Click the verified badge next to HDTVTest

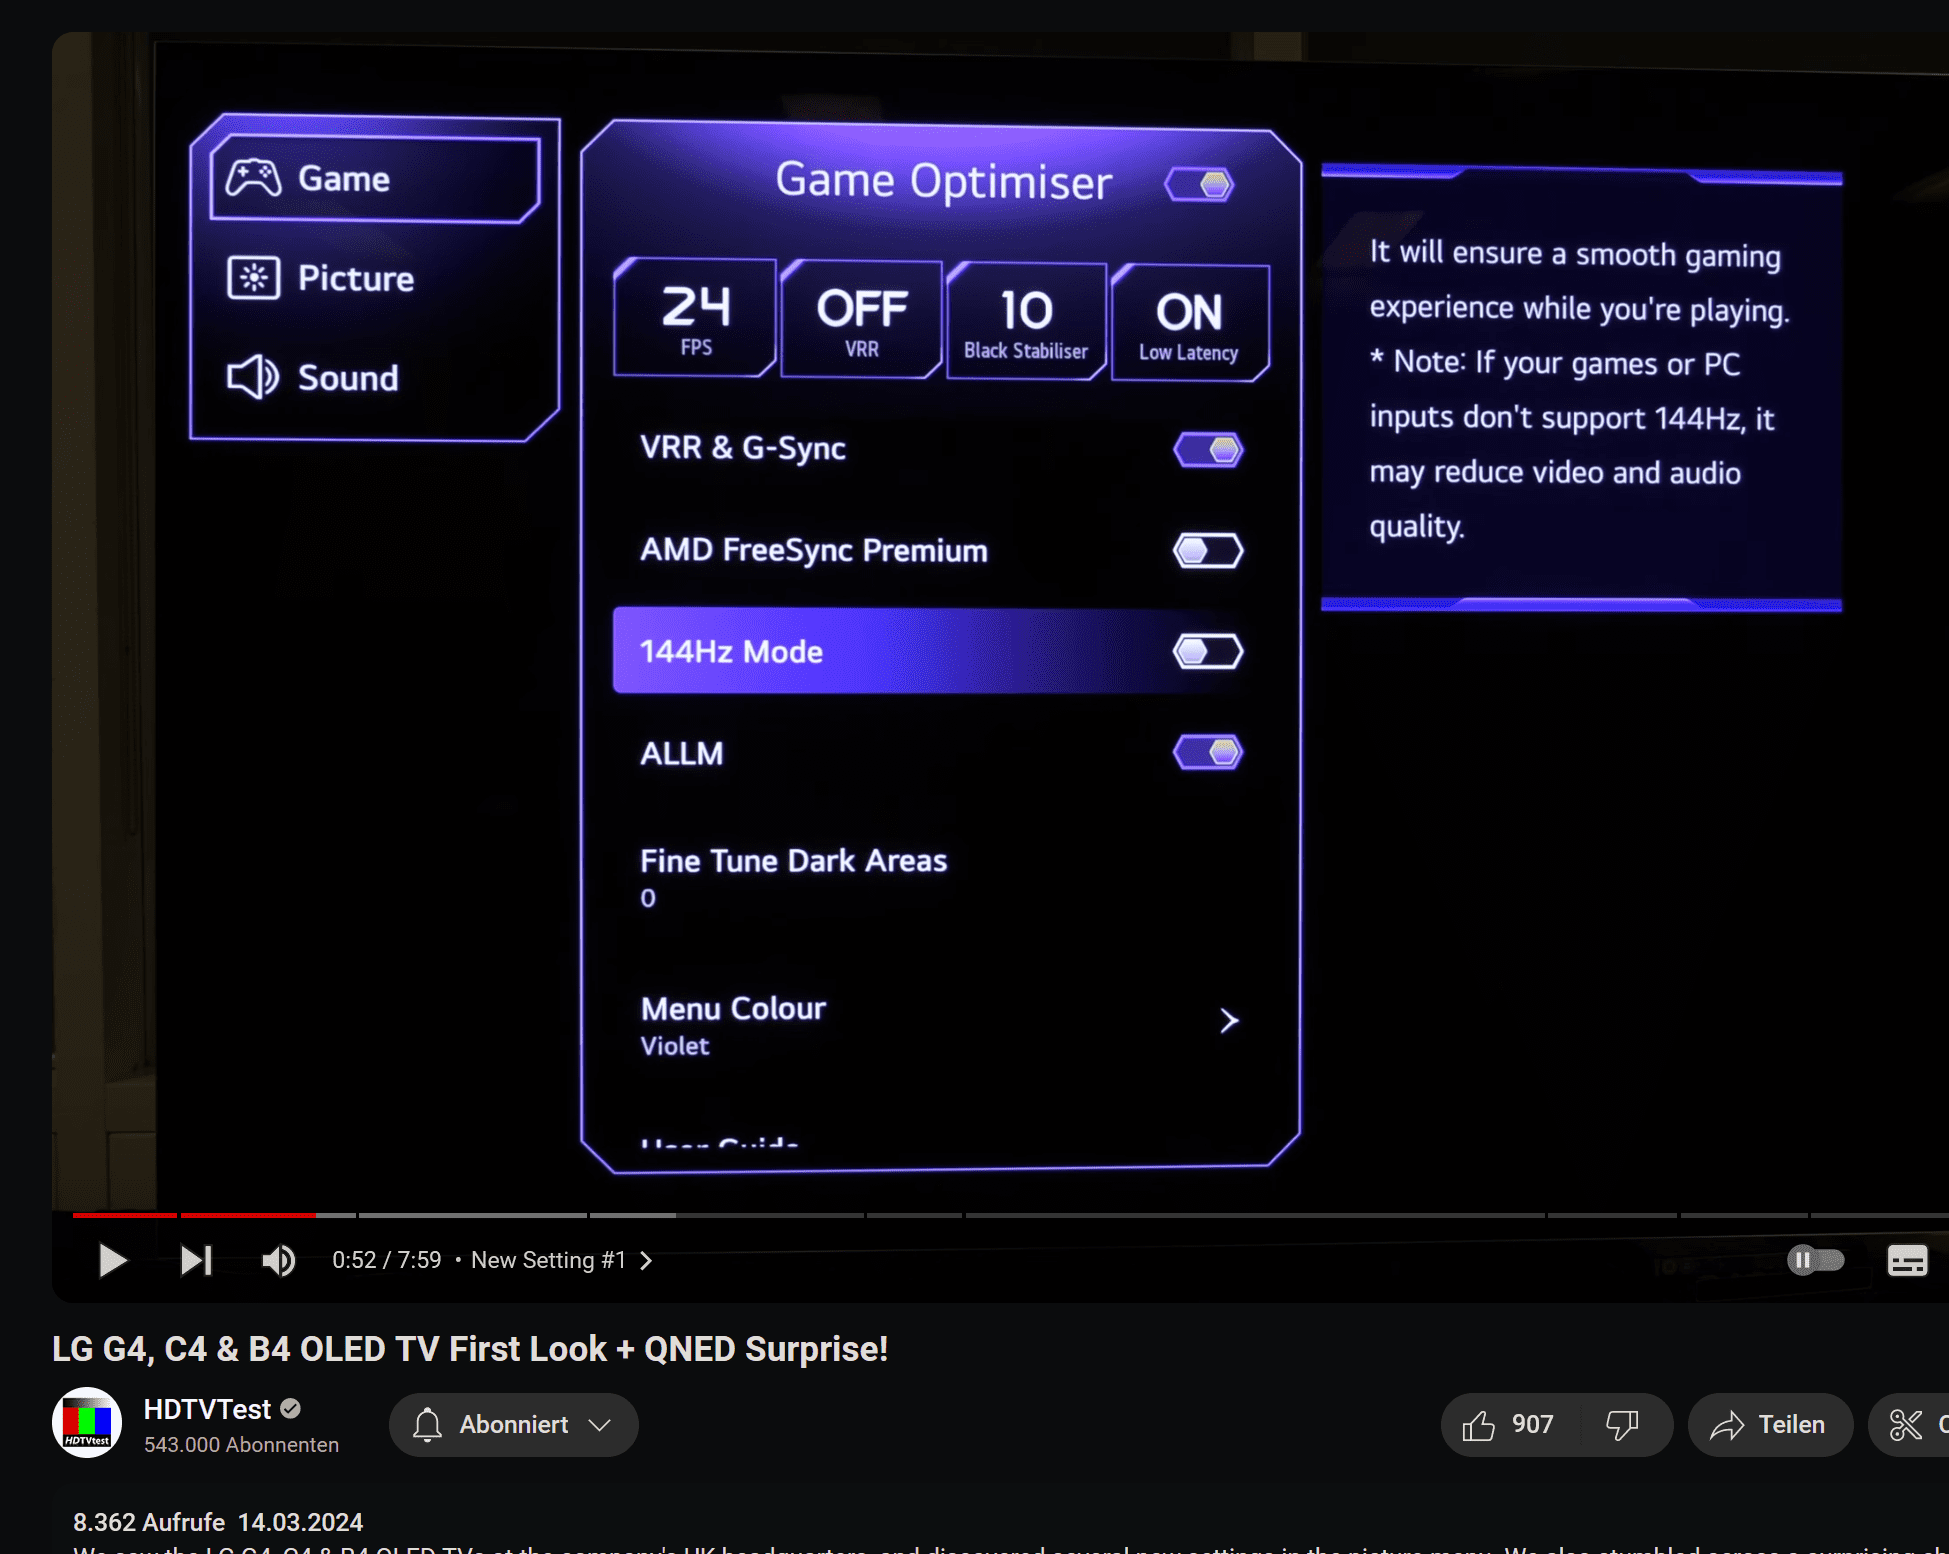291,1409
